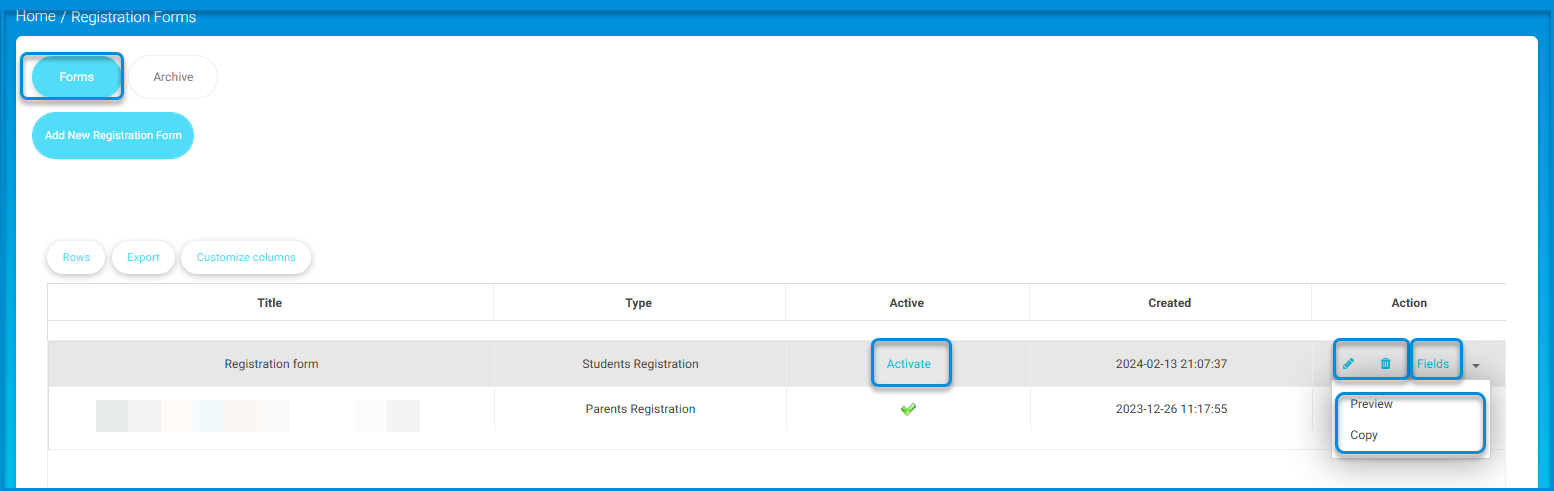Choose Copy from the action menu

pos(1364,435)
